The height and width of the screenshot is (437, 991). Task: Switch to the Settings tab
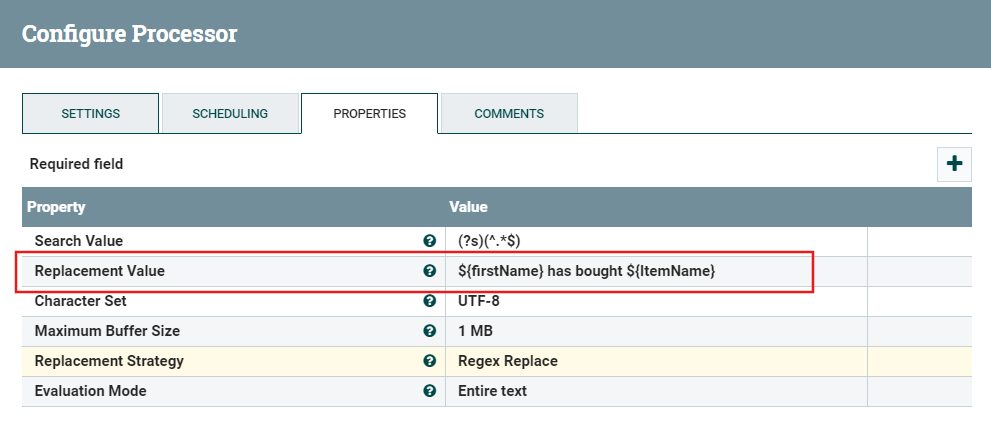90,114
